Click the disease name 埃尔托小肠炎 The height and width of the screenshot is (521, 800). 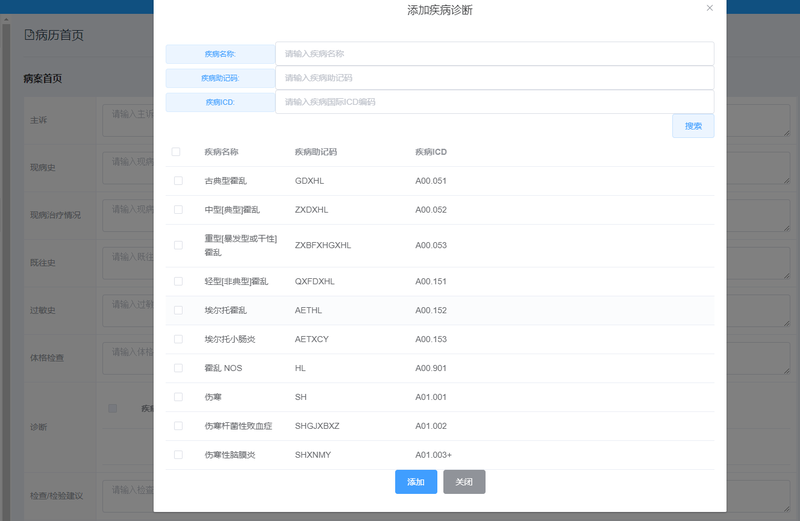pos(230,339)
